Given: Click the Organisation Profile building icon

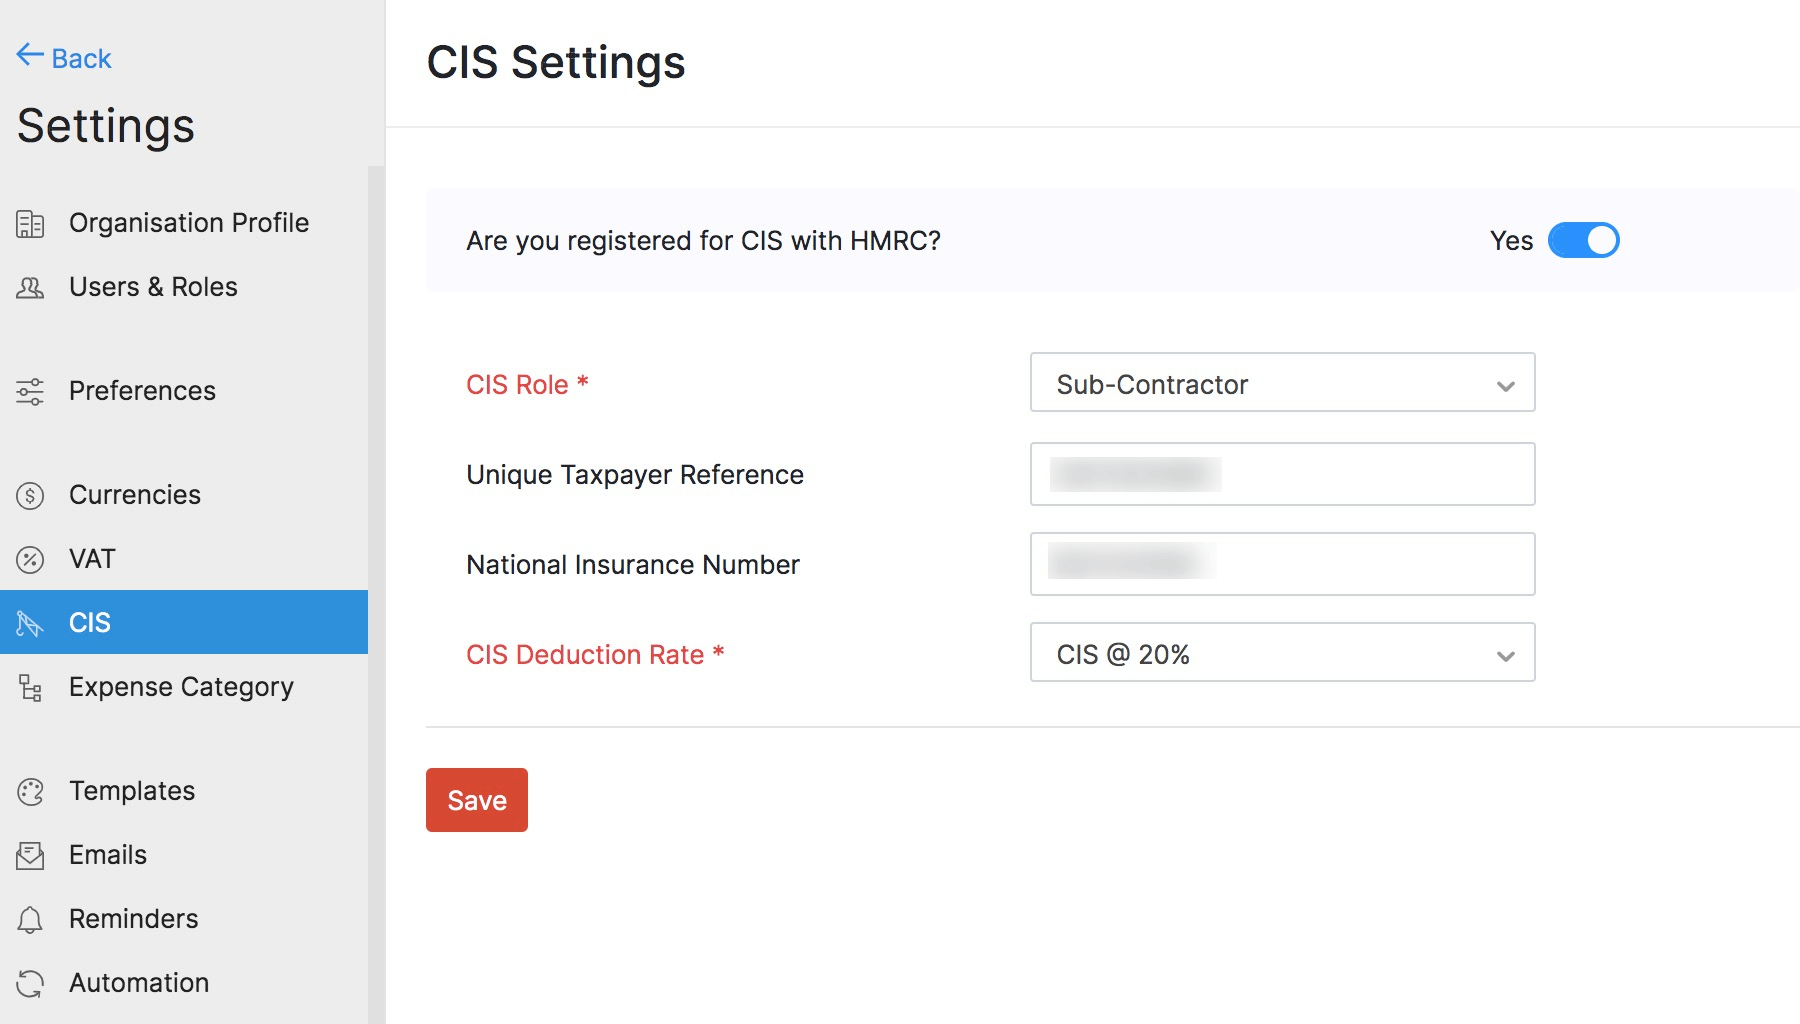Looking at the screenshot, I should [x=30, y=224].
